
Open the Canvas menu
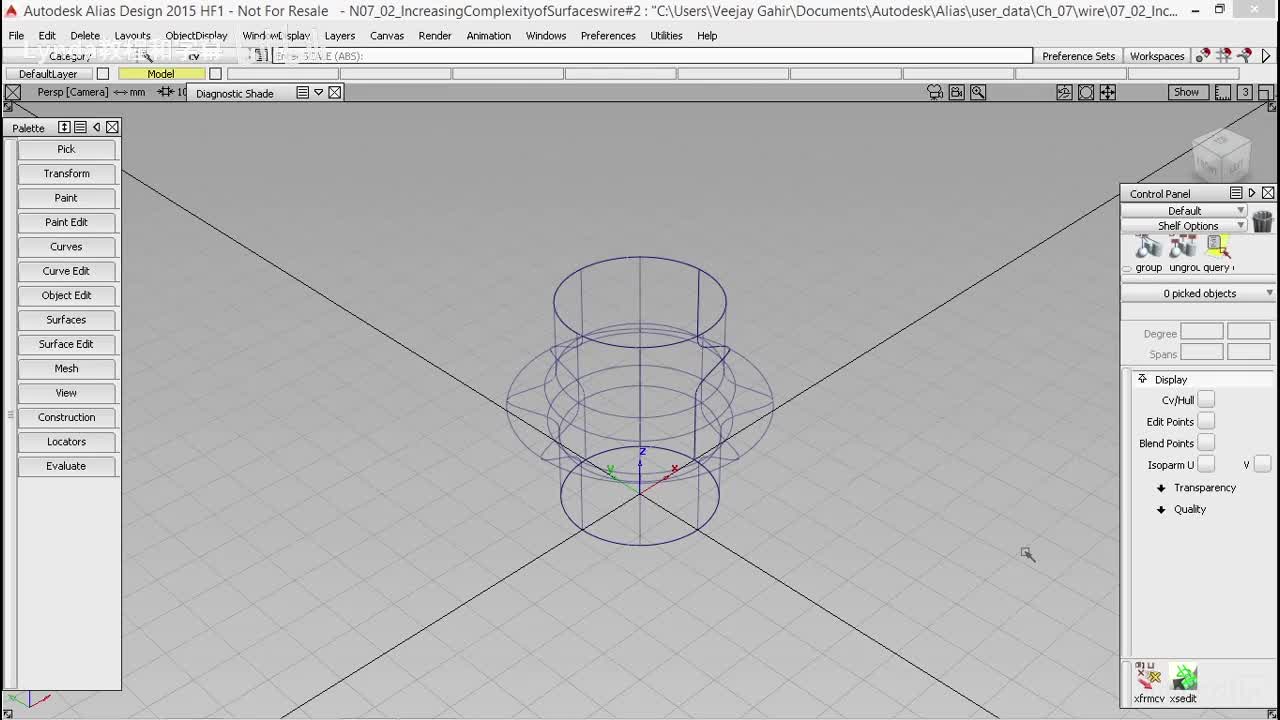387,36
